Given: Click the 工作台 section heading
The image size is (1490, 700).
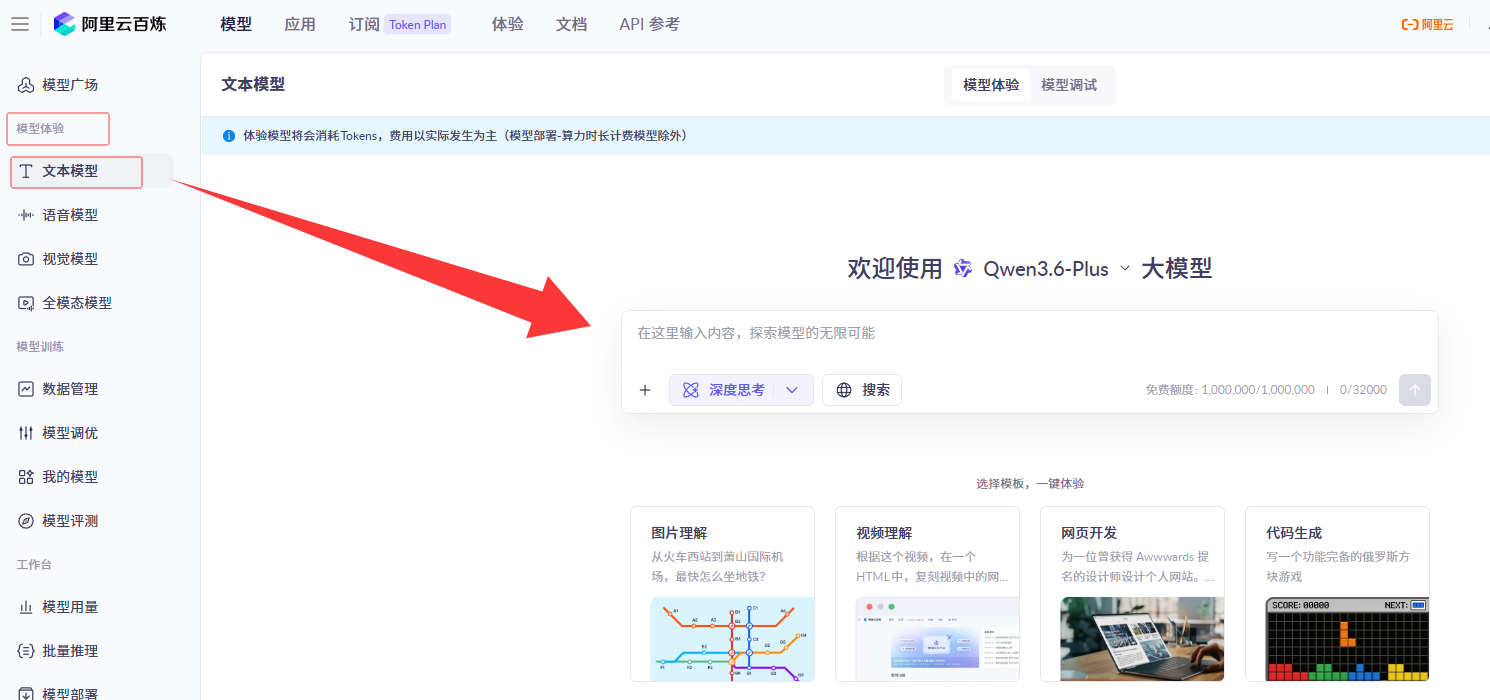Looking at the screenshot, I should pyautogui.click(x=34, y=565).
